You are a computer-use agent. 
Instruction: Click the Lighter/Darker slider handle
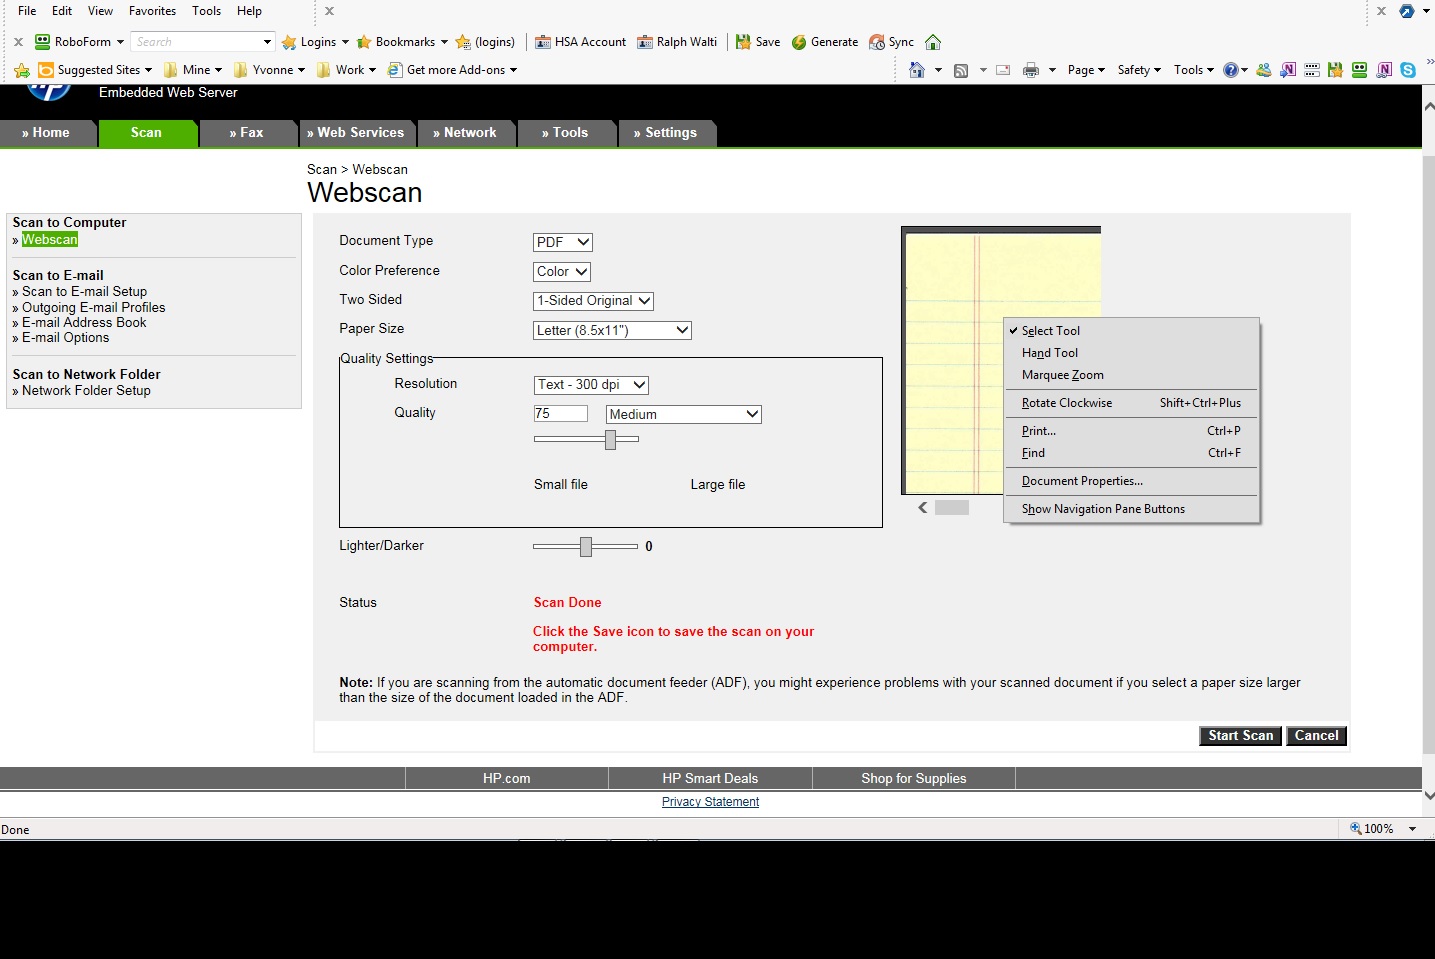586,546
